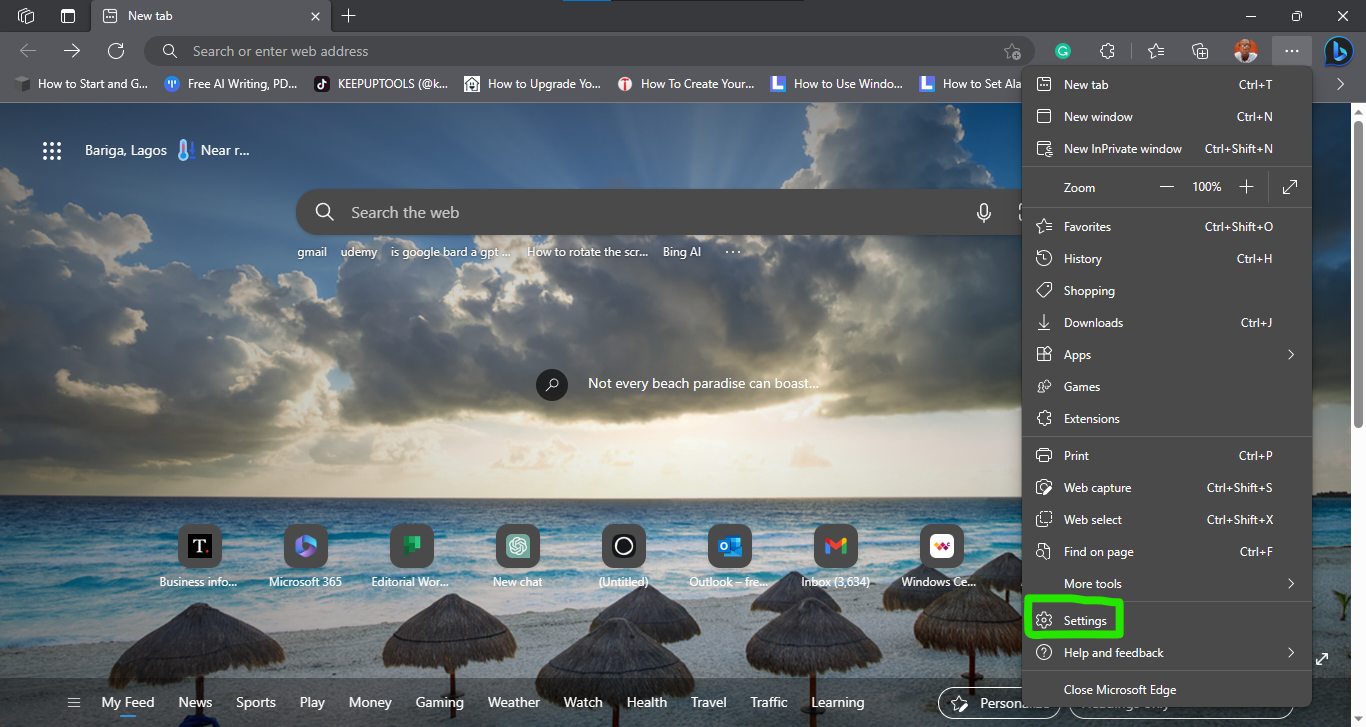Image resolution: width=1366 pixels, height=727 pixels.
Task: Open the Collections toolbar icon
Action: tap(1200, 51)
